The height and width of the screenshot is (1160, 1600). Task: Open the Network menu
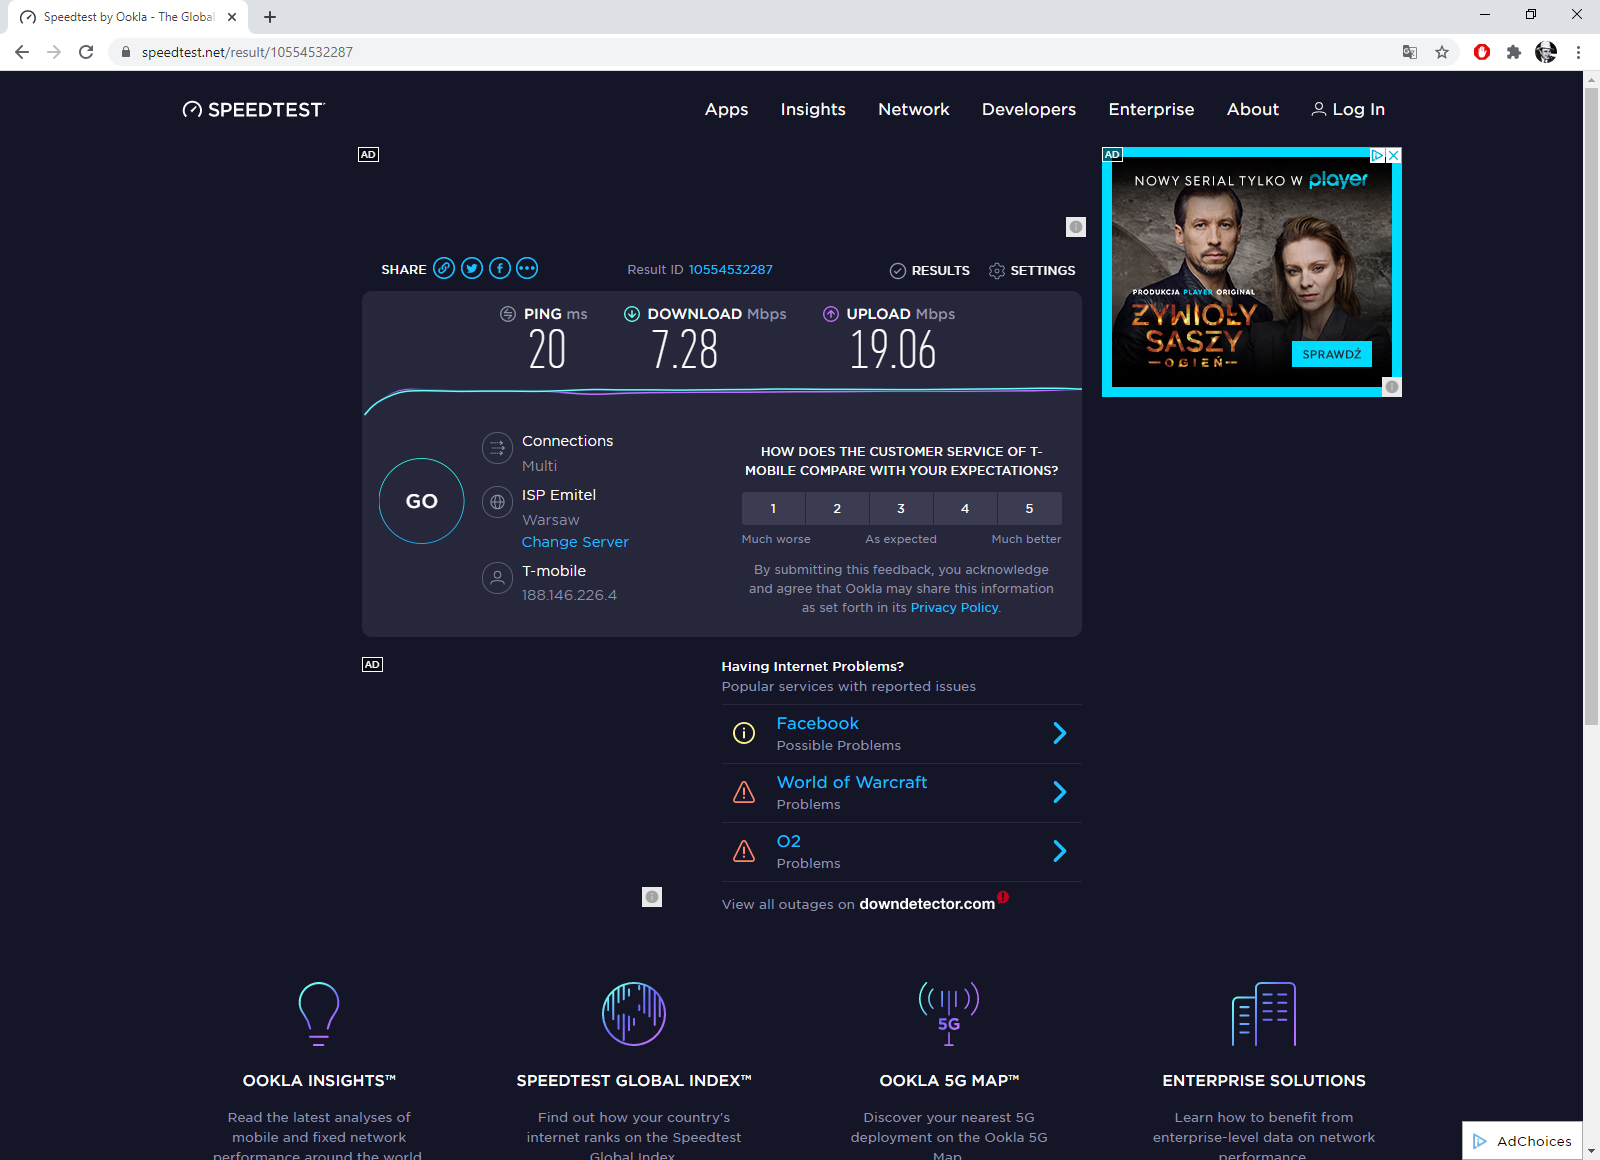click(x=914, y=110)
